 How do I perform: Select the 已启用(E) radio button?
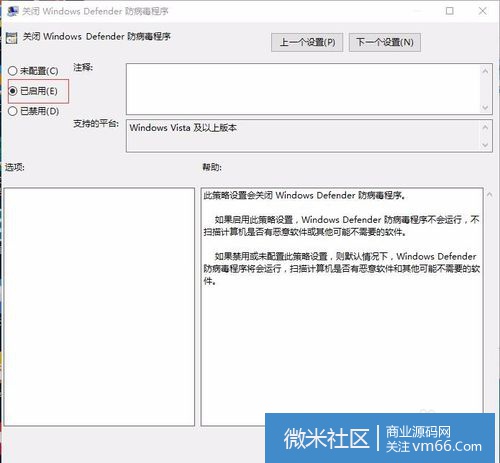pos(13,91)
